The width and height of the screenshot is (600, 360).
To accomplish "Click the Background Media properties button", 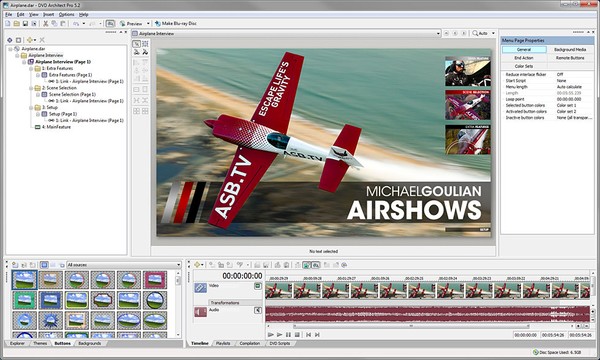I will pyautogui.click(x=570, y=50).
